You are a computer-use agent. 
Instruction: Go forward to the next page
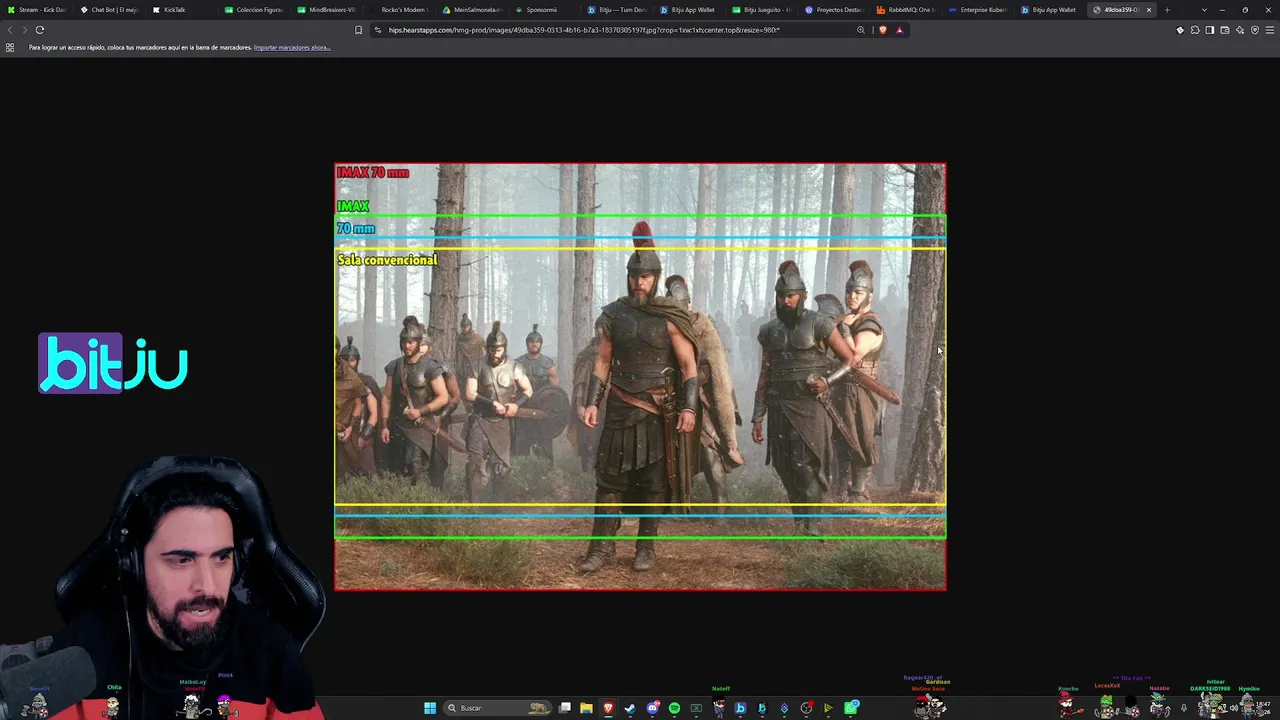(x=24, y=30)
